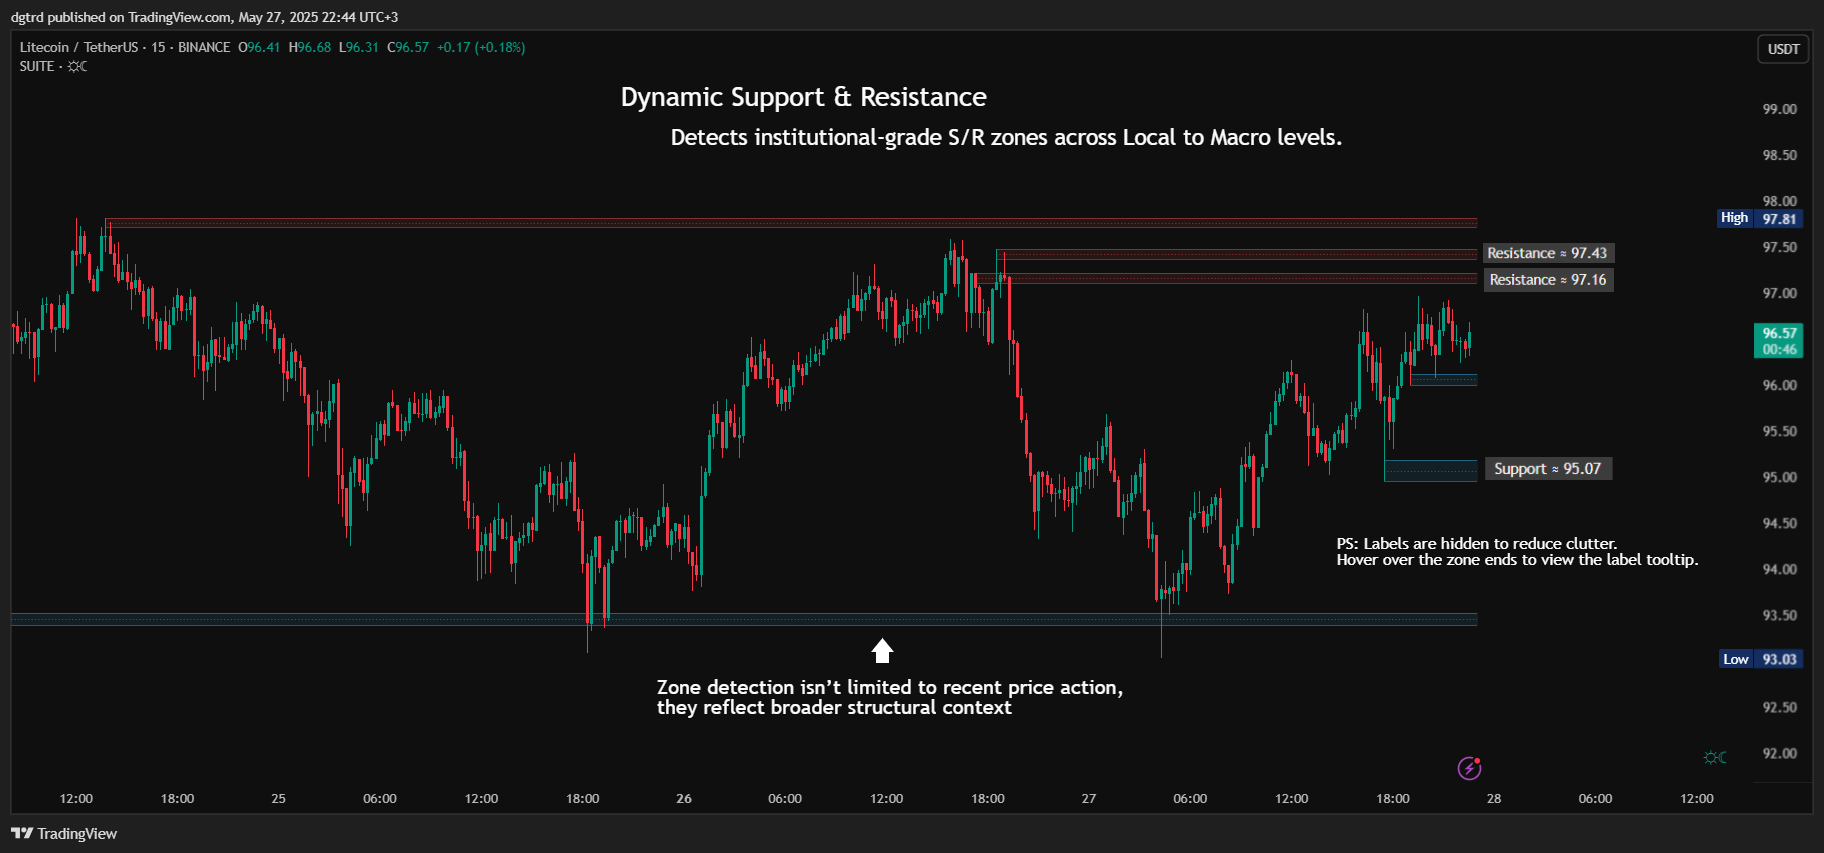Screen dimensions: 1824x853
Task: Click the change +0.17 (+0.18%) in legend
Action: click(x=481, y=47)
